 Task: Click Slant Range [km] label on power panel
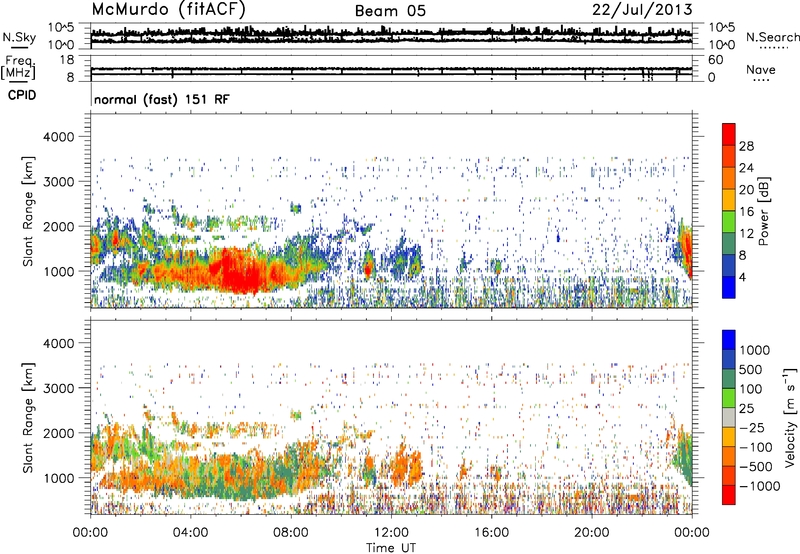[28, 211]
